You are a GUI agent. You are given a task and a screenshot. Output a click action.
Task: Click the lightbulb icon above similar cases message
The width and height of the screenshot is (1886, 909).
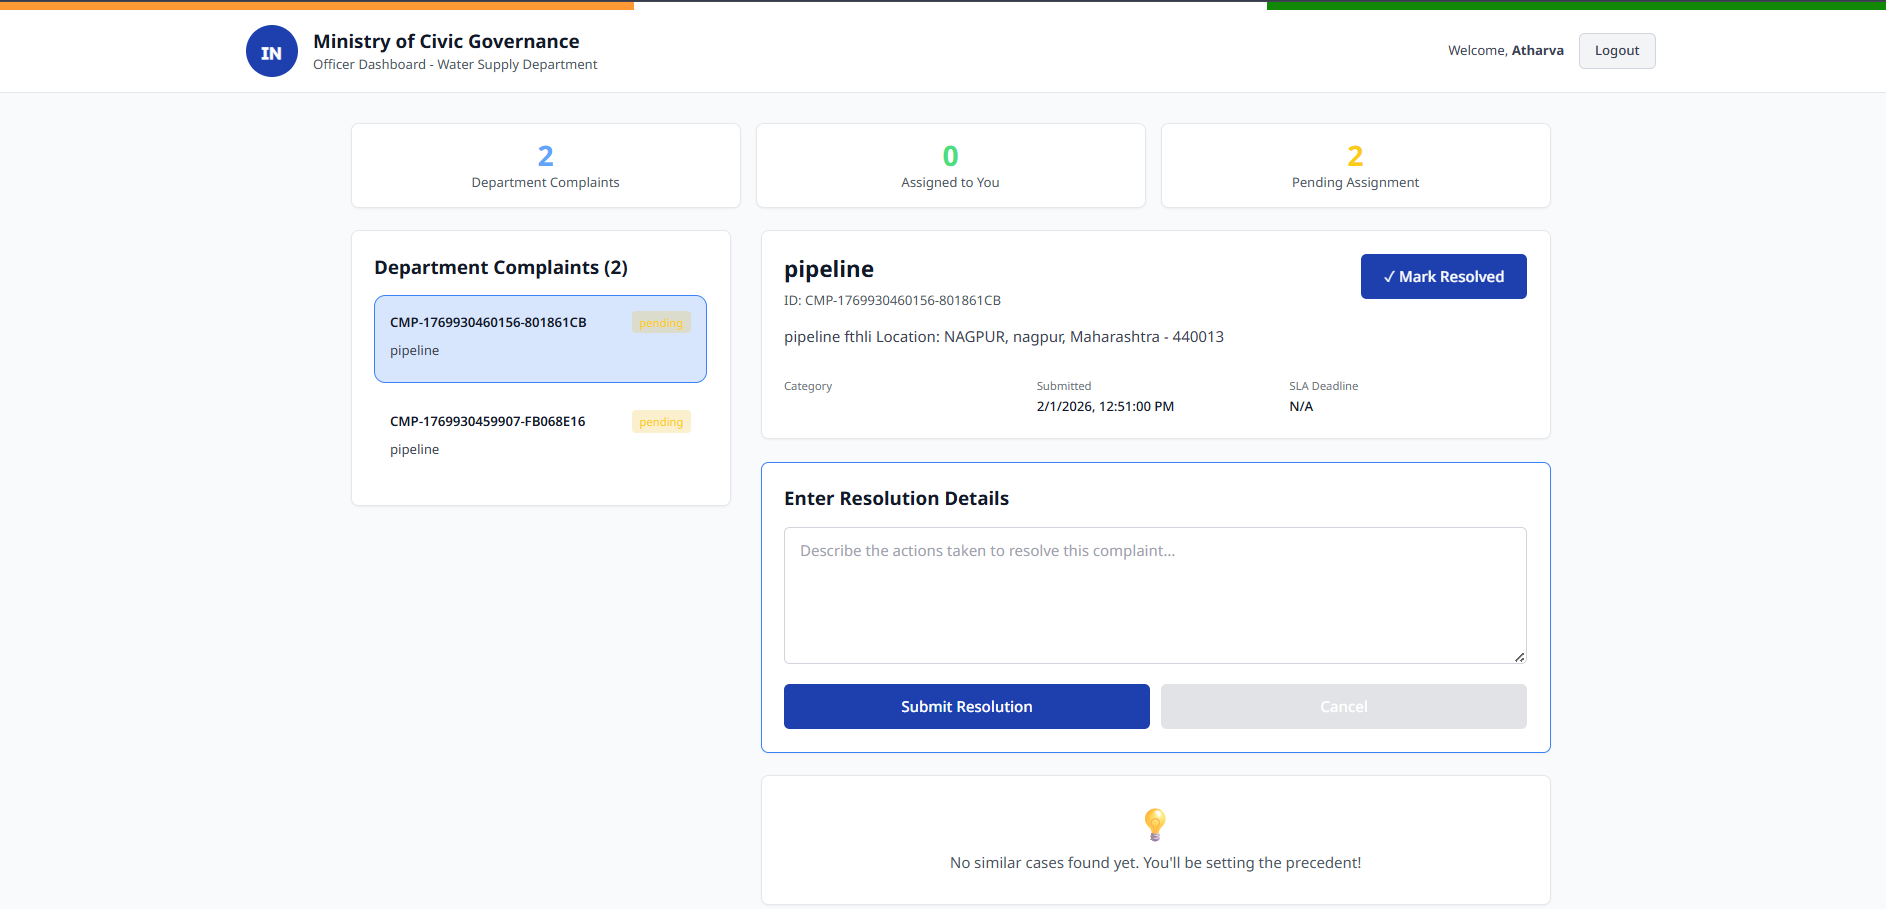click(x=1155, y=824)
